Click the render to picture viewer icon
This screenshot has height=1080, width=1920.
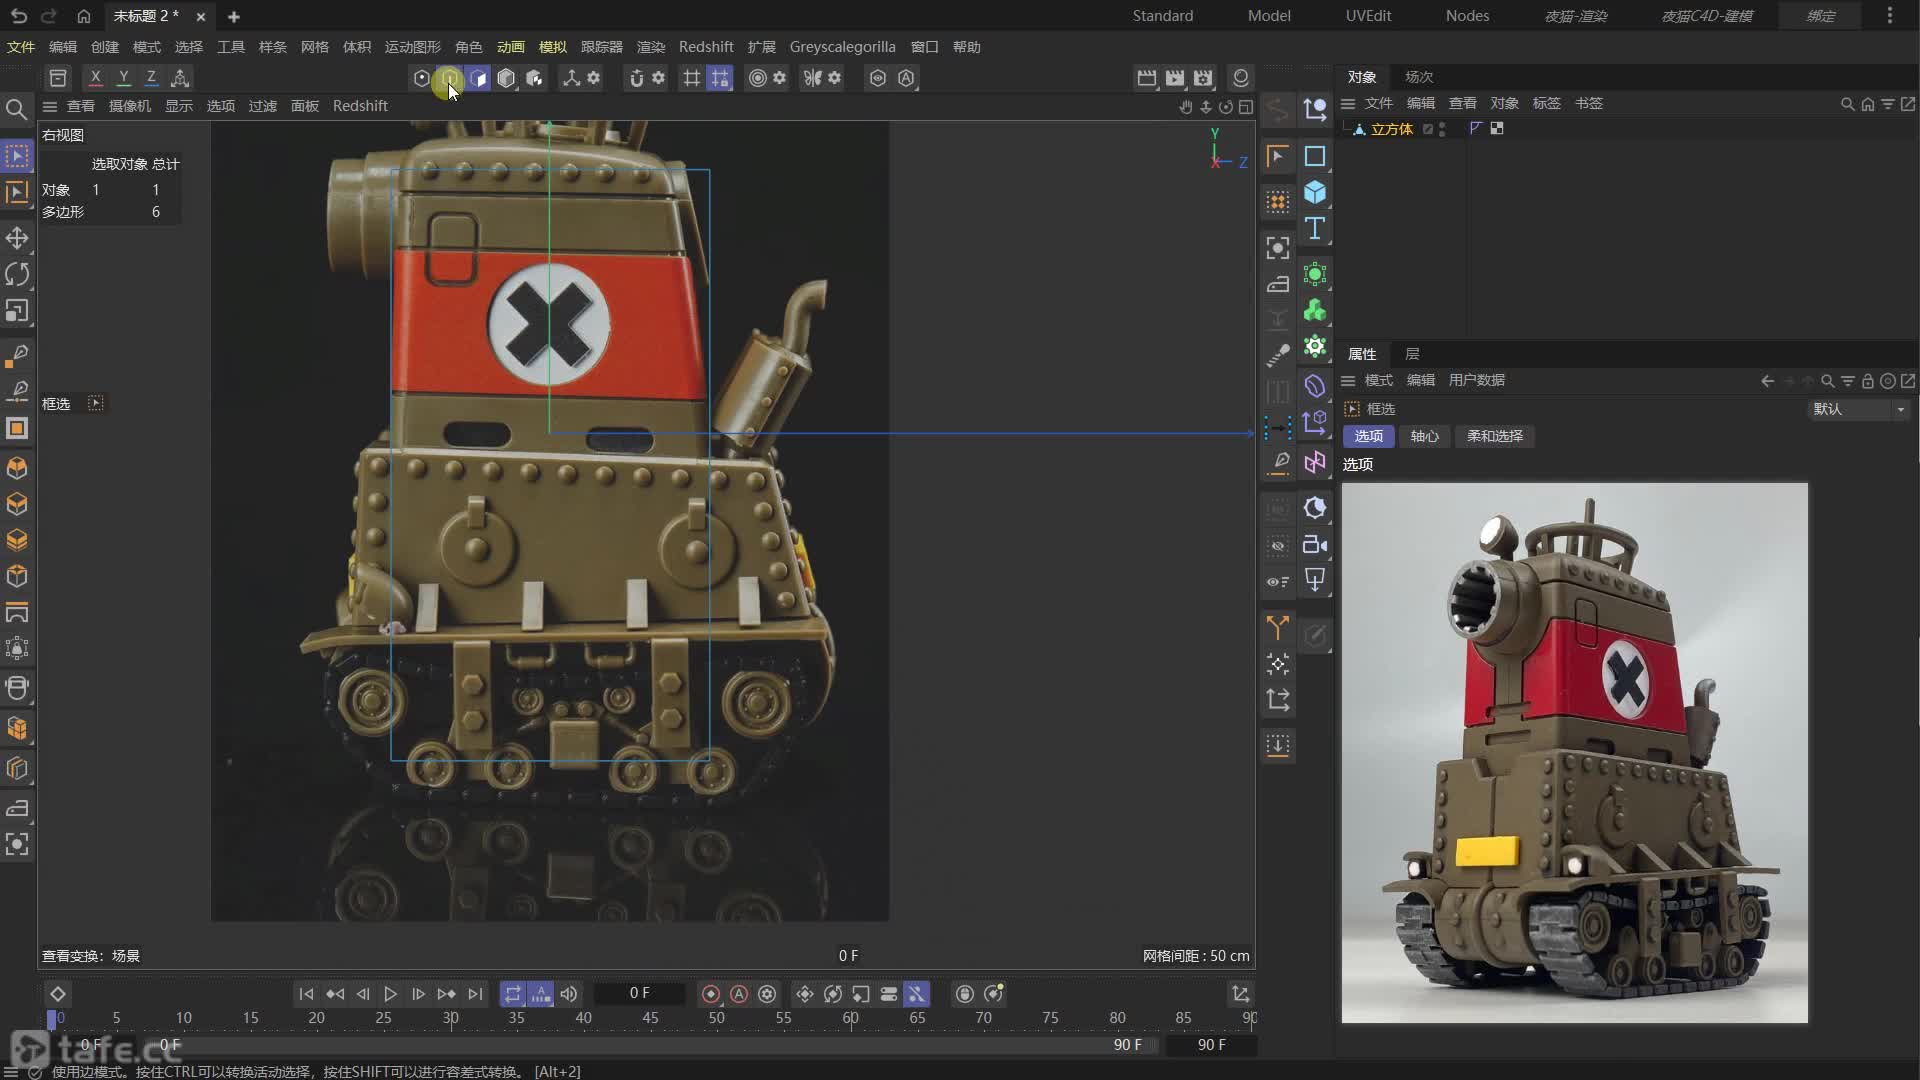(x=1175, y=78)
